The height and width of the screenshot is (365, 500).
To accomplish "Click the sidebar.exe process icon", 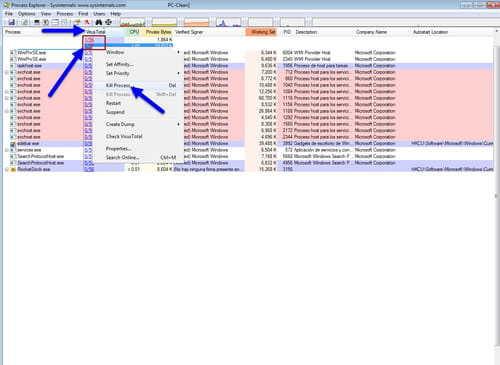I will 13,144.
